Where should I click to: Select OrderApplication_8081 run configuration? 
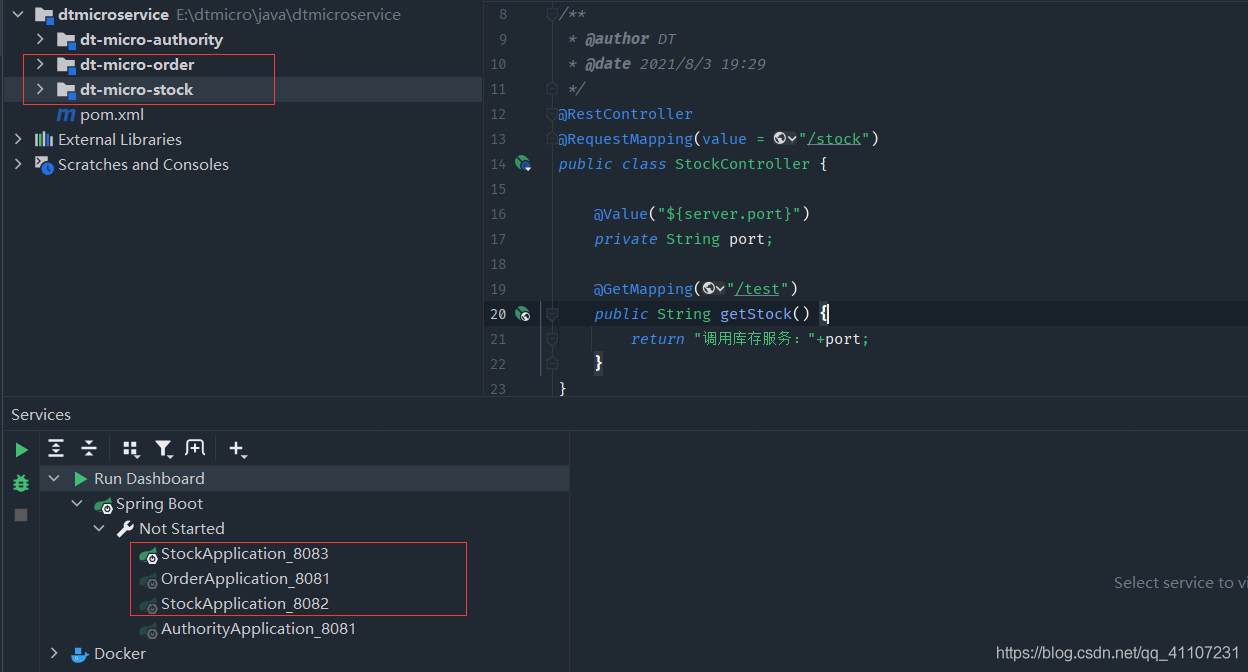tap(245, 578)
